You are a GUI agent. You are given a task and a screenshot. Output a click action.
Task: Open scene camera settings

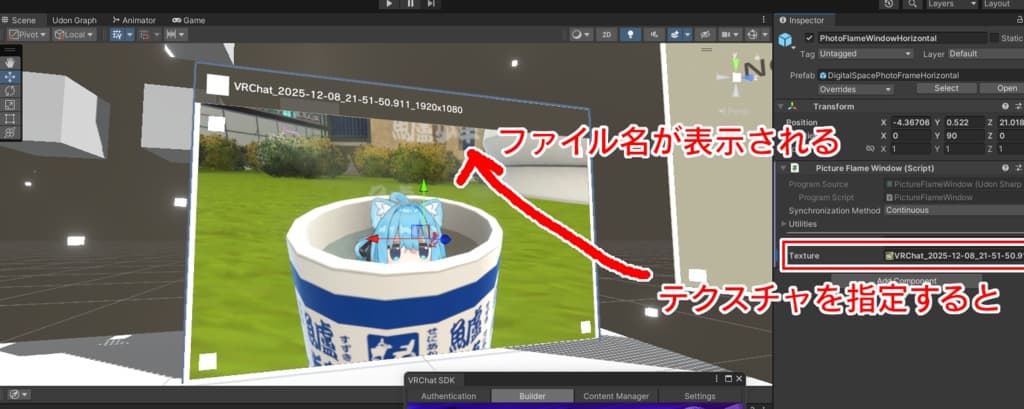coord(729,35)
